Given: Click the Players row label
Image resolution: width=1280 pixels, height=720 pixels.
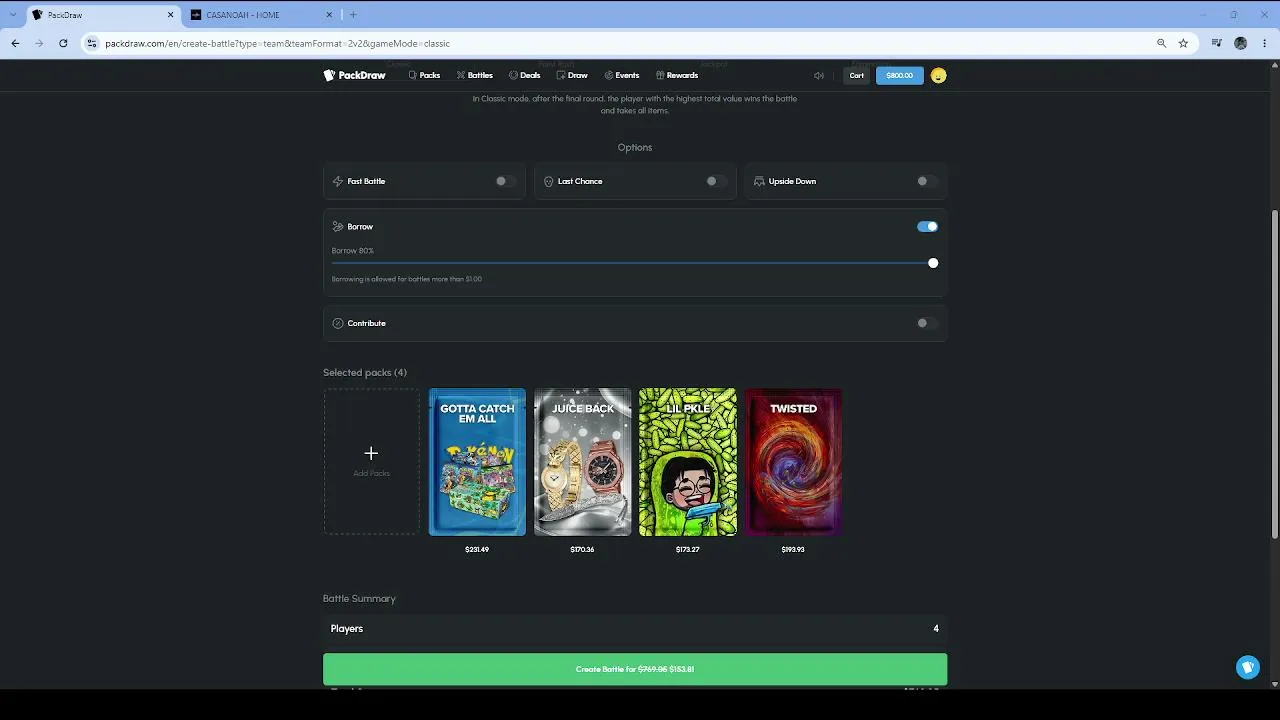Looking at the screenshot, I should click(347, 629).
